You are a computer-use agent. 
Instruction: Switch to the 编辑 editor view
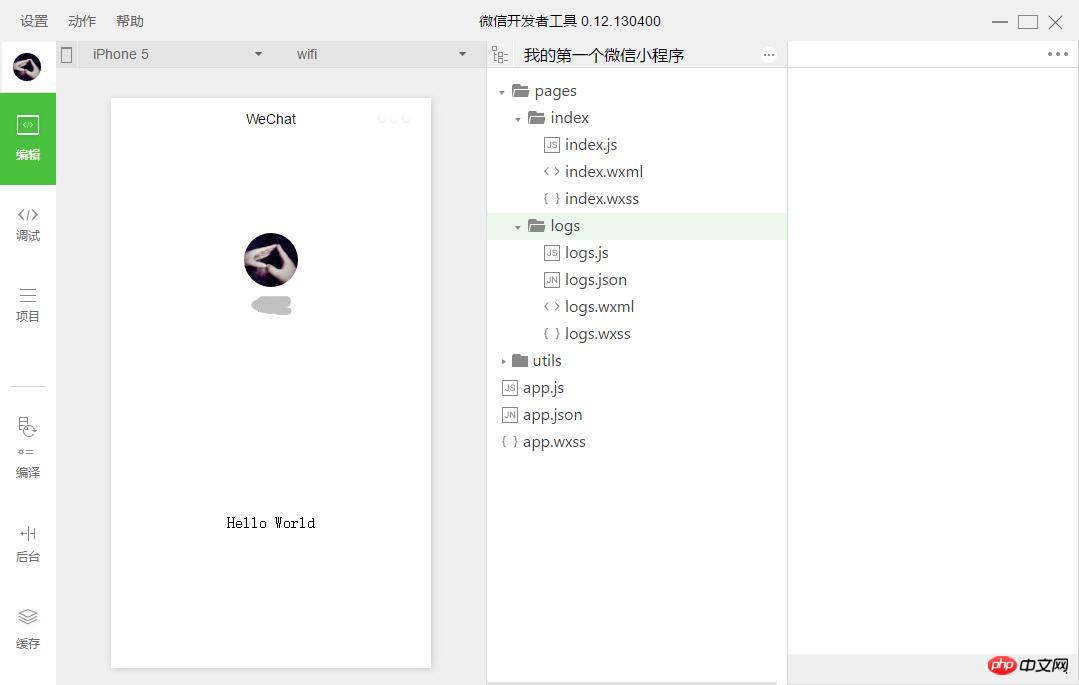[28, 138]
